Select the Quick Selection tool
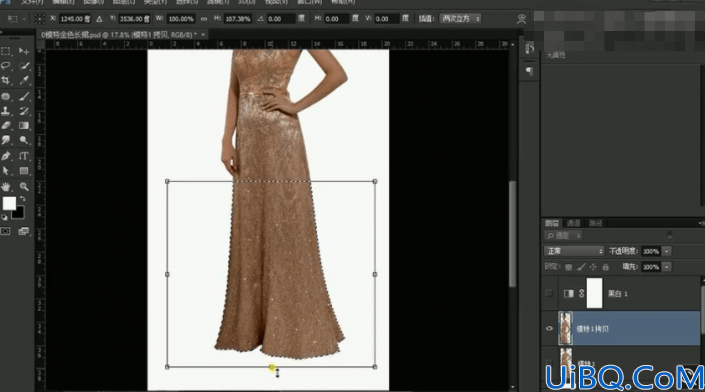The image size is (705, 392). pos(24,66)
